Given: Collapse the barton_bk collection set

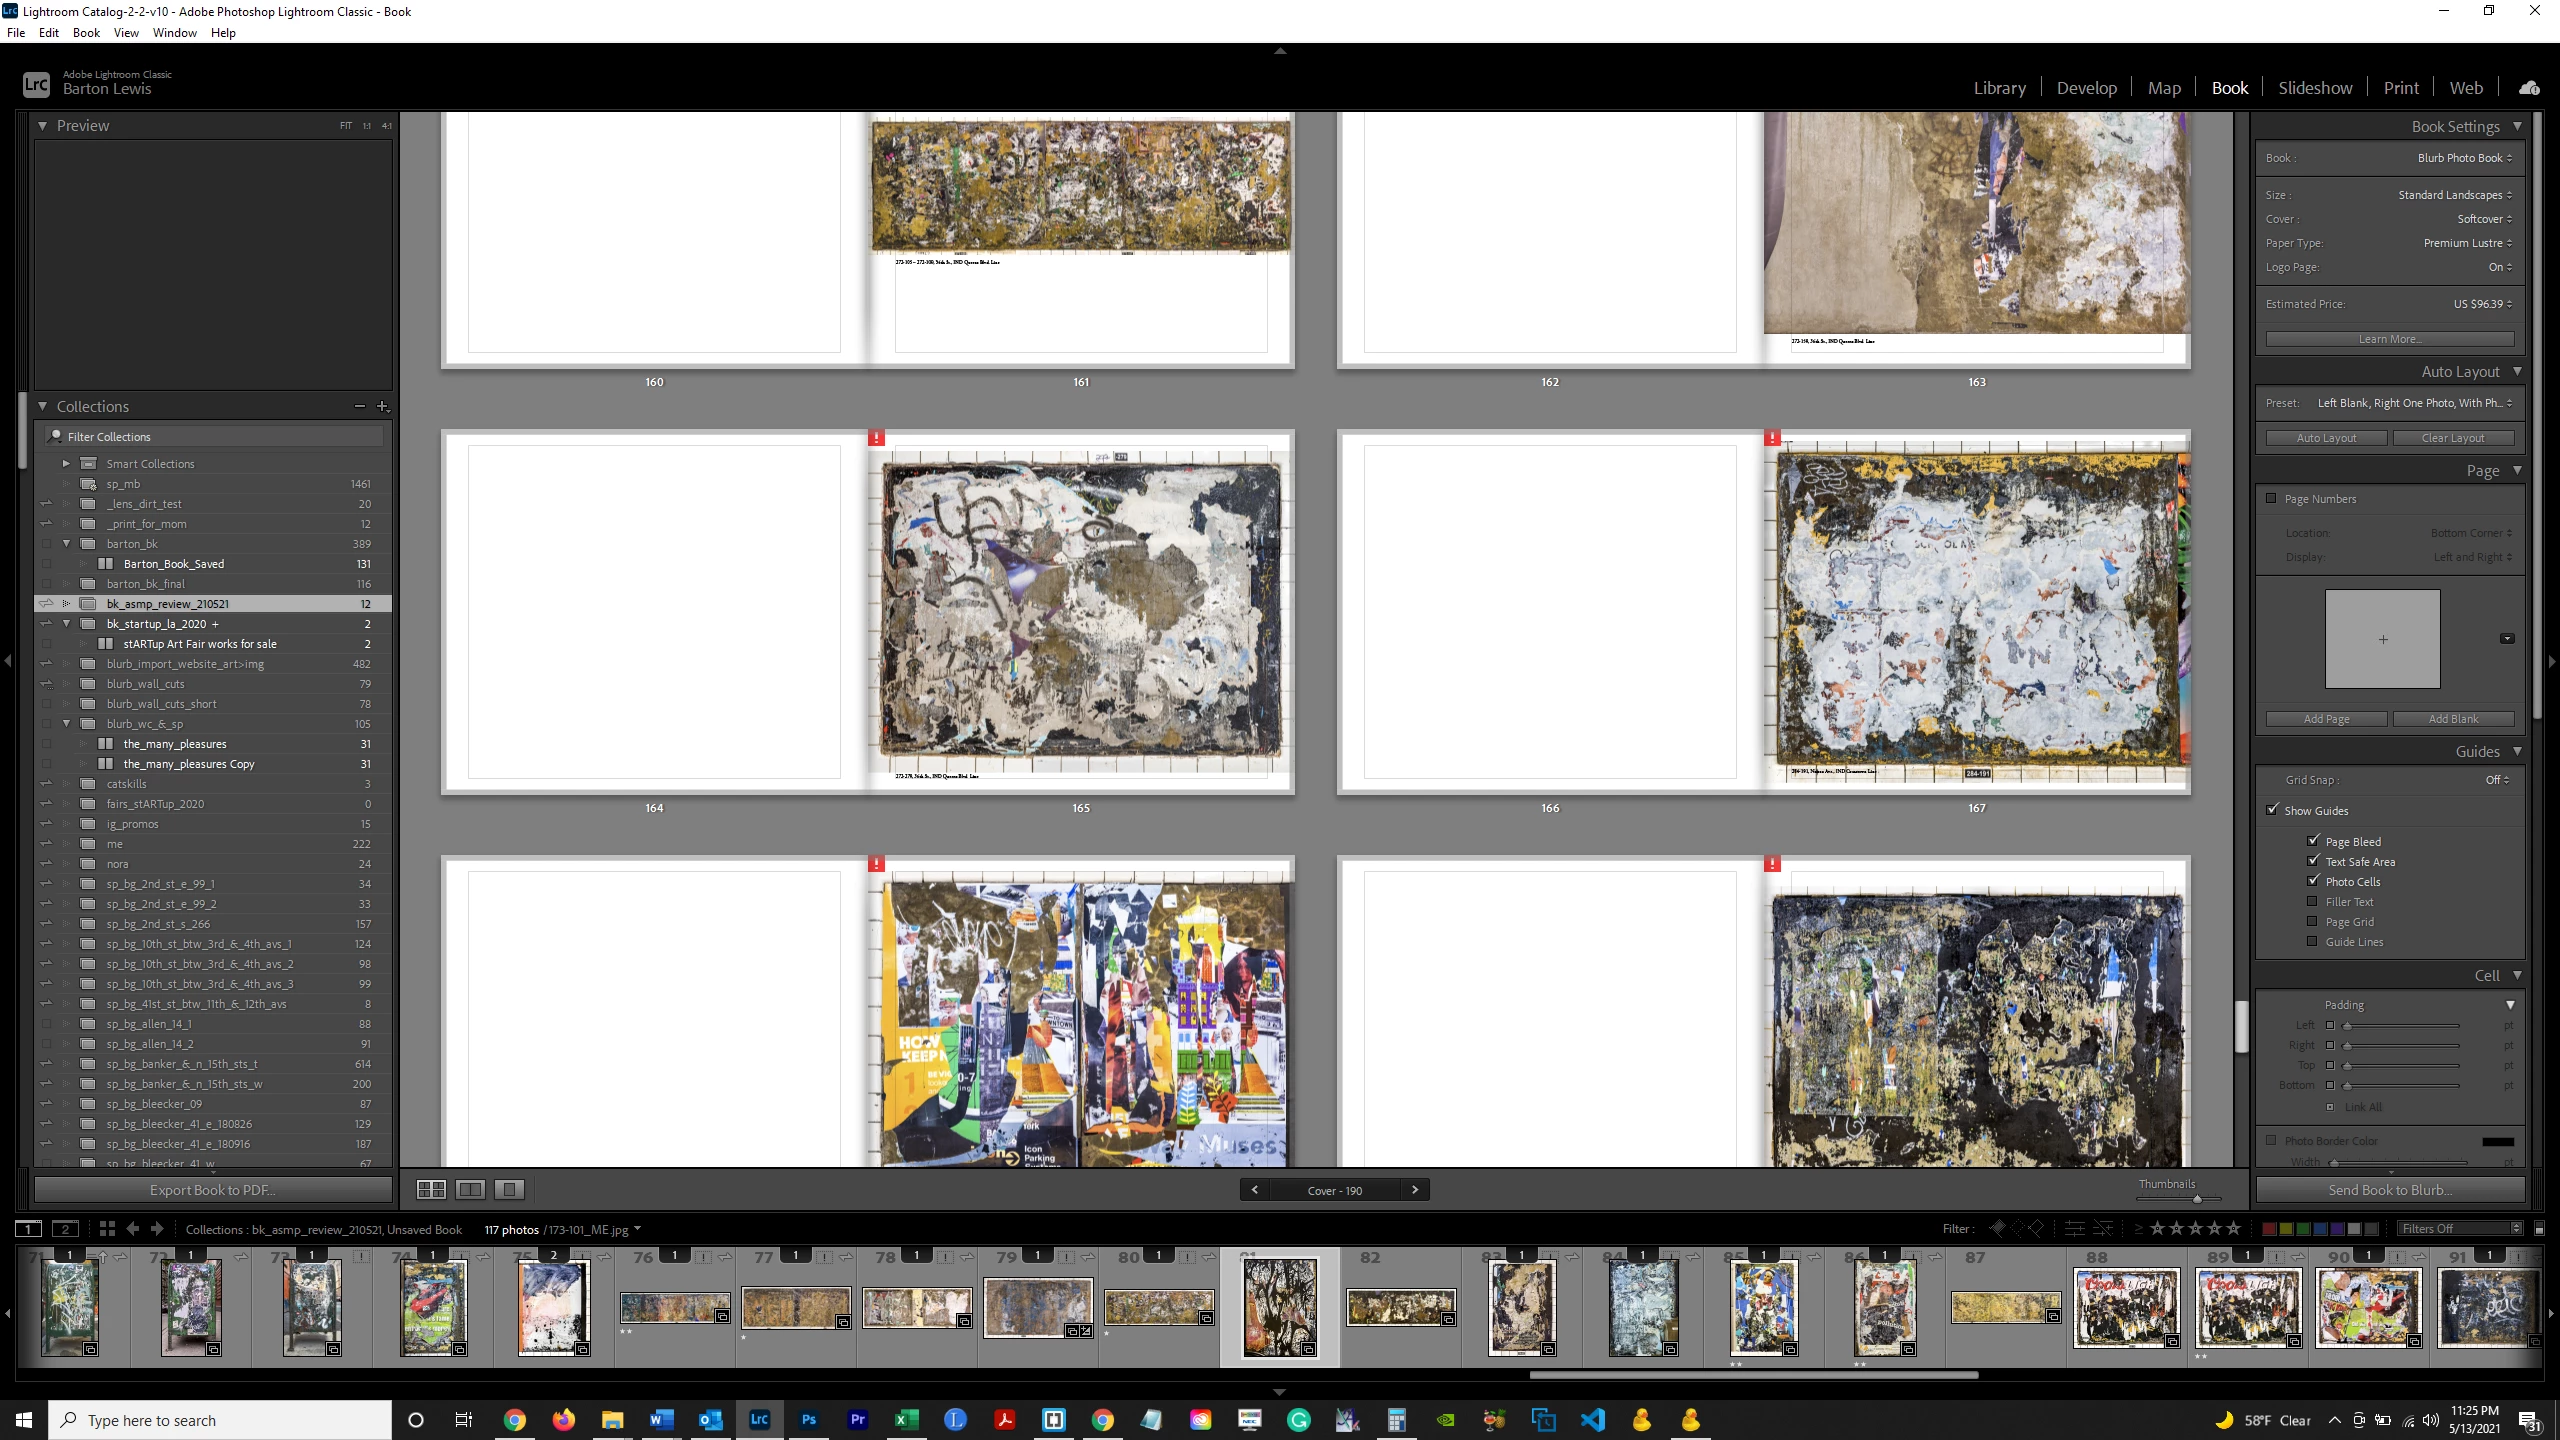Looking at the screenshot, I should pyautogui.click(x=67, y=544).
